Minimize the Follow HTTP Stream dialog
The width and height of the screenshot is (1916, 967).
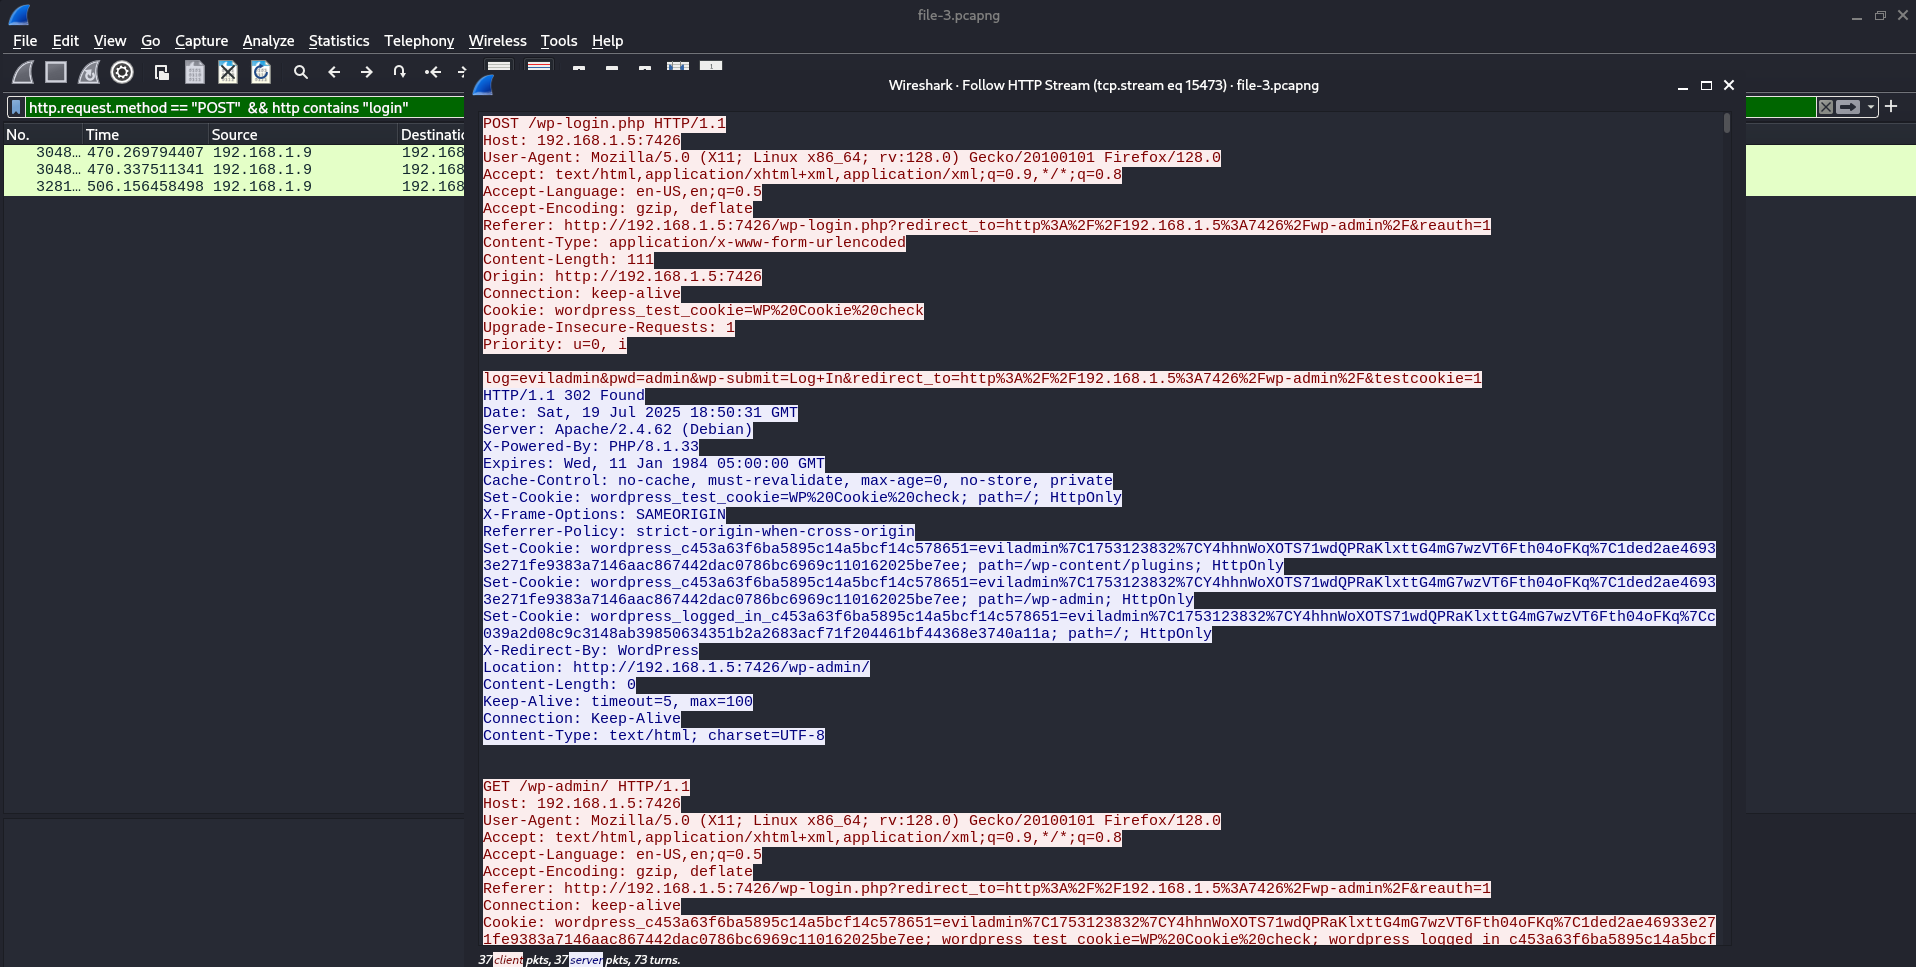1683,86
